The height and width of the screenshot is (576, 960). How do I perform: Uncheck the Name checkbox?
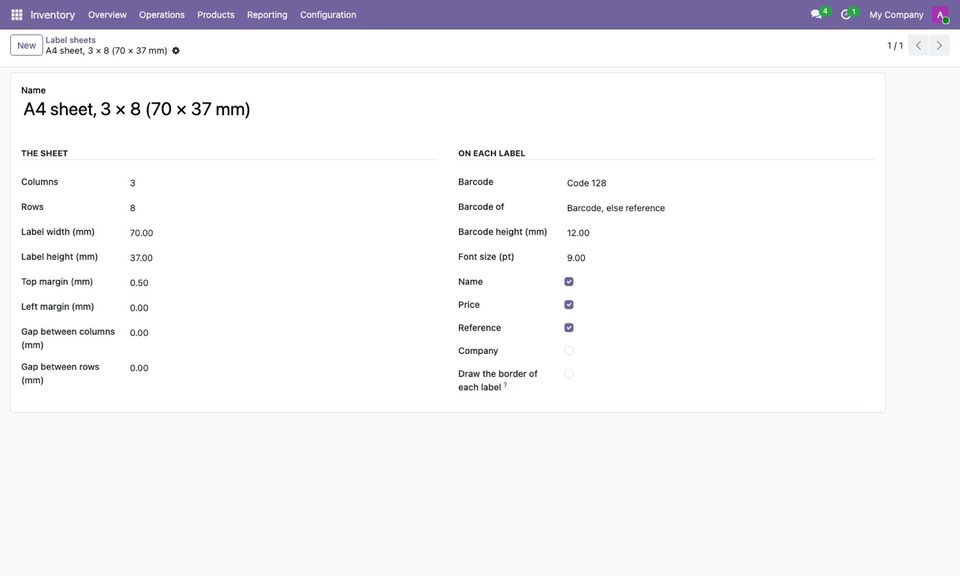pos(569,282)
